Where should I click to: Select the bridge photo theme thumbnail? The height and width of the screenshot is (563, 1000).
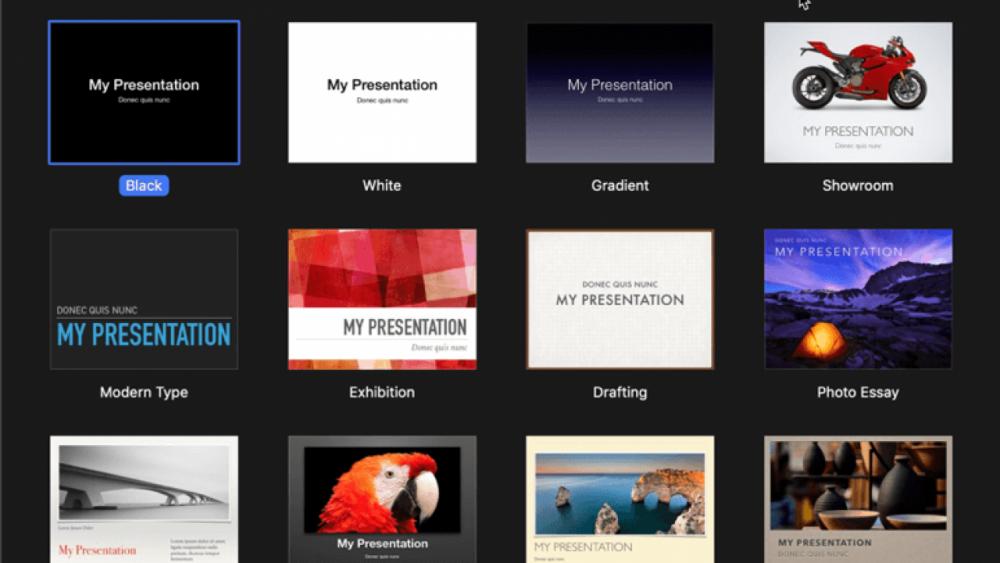pyautogui.click(x=144, y=499)
